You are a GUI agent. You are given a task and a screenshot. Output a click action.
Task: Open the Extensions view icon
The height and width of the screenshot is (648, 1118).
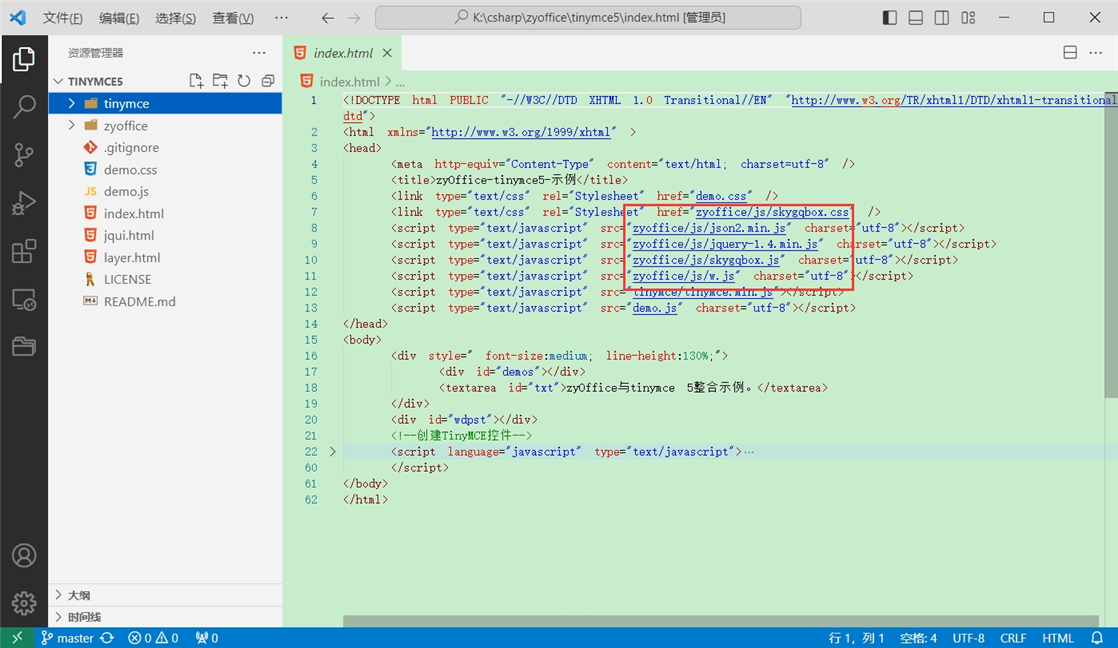click(x=24, y=252)
